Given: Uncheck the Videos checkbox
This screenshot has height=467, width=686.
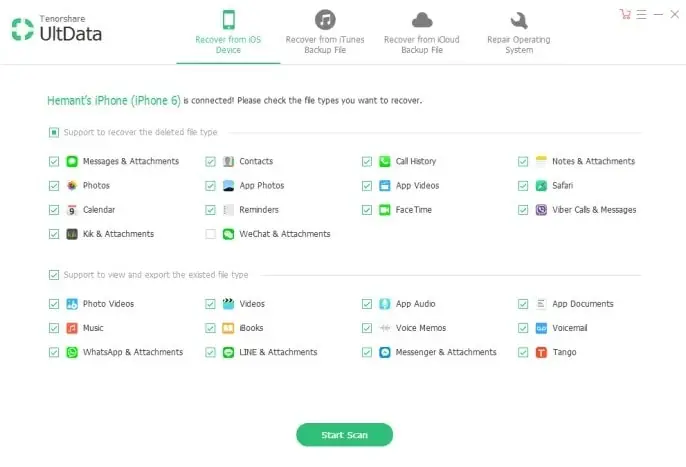Looking at the screenshot, I should (210, 304).
